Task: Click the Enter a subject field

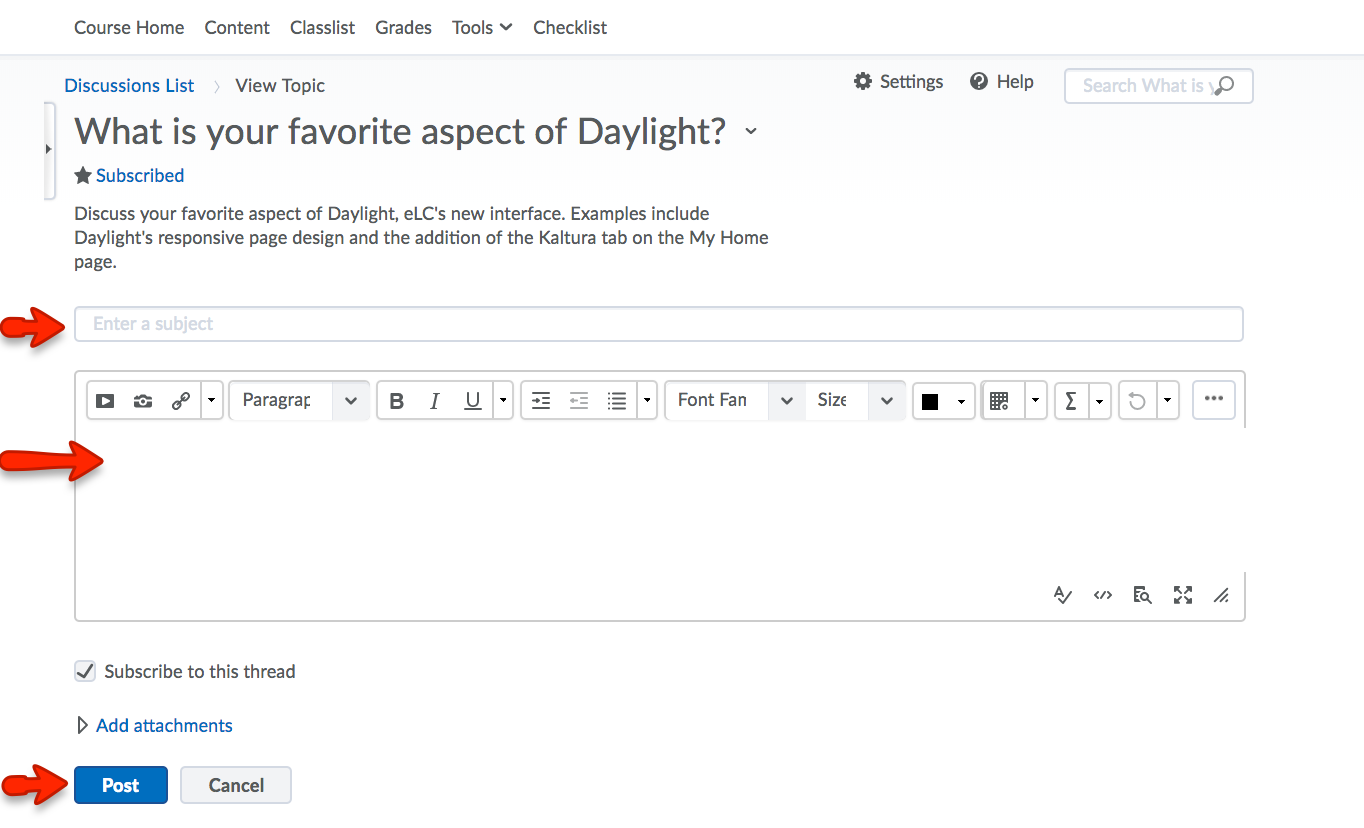Action: 658,324
